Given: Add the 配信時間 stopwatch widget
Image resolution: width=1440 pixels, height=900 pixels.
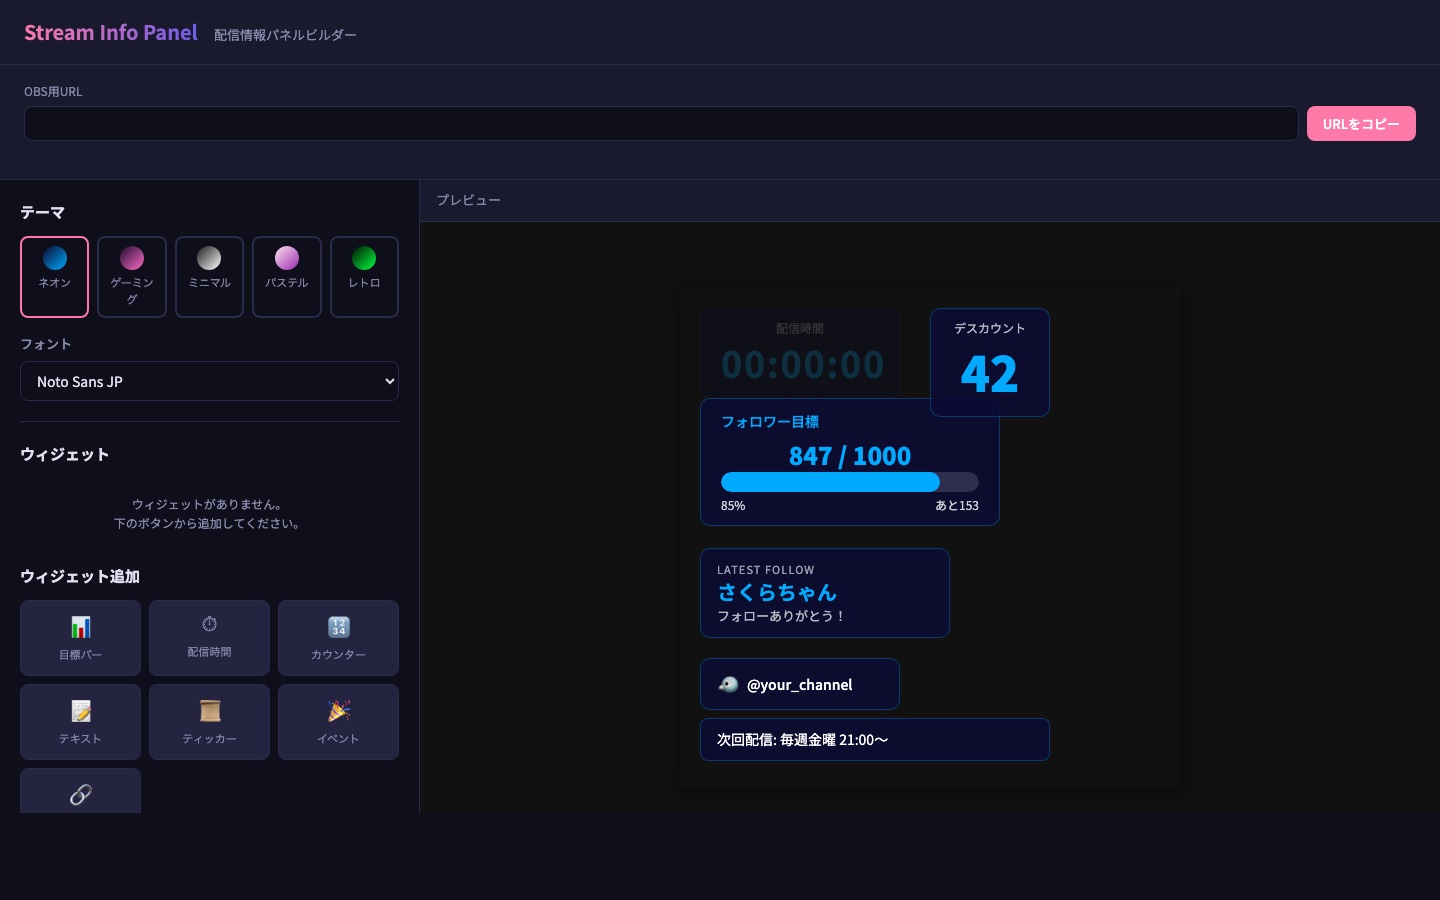Looking at the screenshot, I should point(209,638).
